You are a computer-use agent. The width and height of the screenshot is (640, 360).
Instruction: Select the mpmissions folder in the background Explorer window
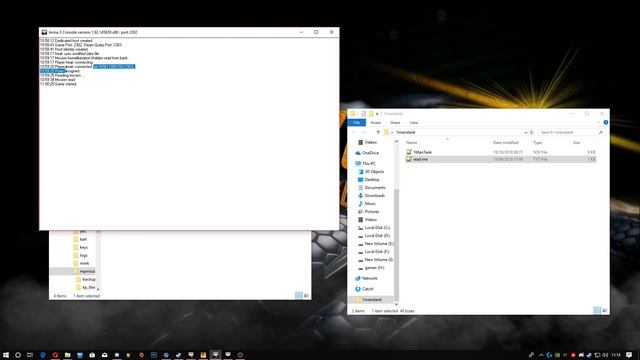(x=87, y=271)
